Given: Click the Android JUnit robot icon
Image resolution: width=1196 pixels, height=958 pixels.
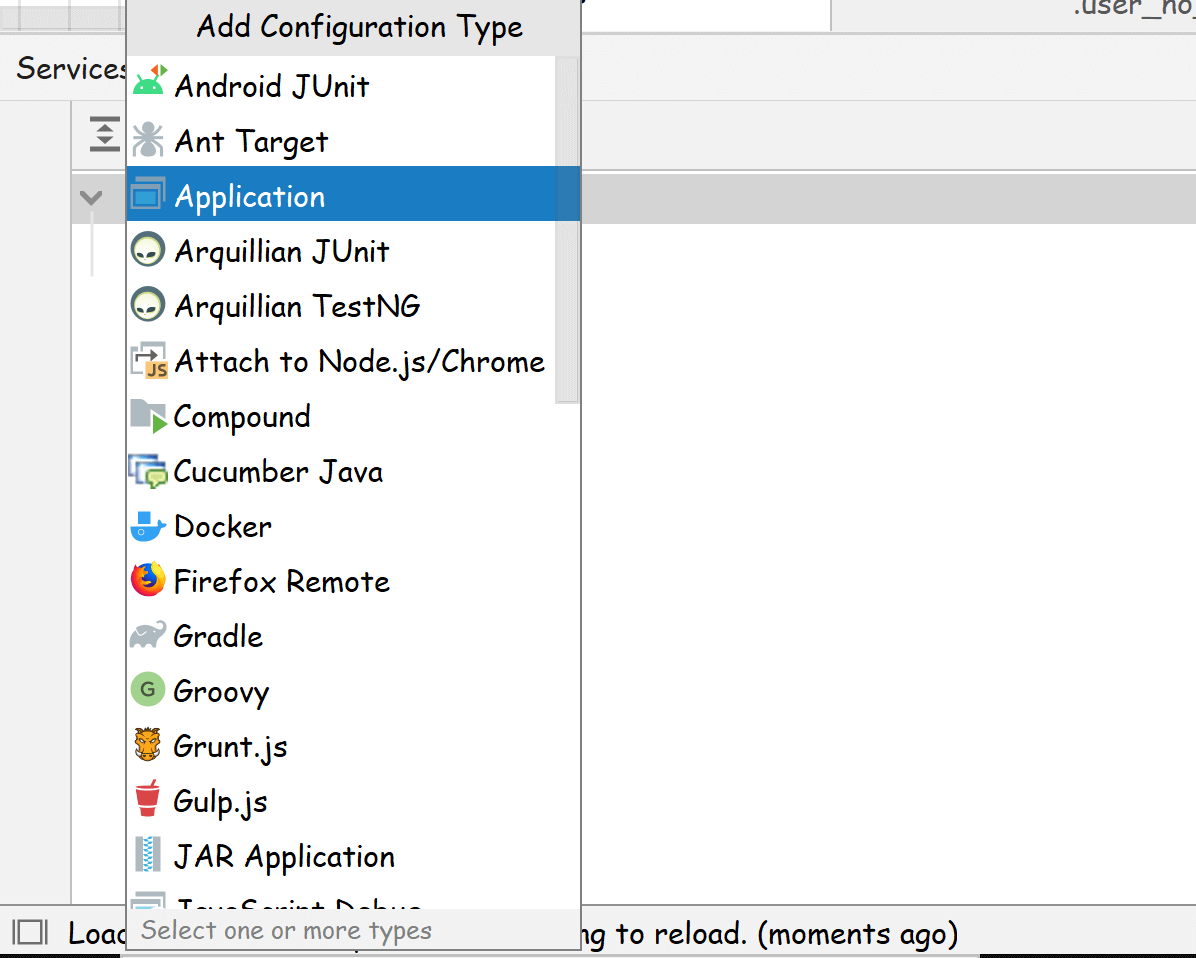Looking at the screenshot, I should tap(148, 86).
